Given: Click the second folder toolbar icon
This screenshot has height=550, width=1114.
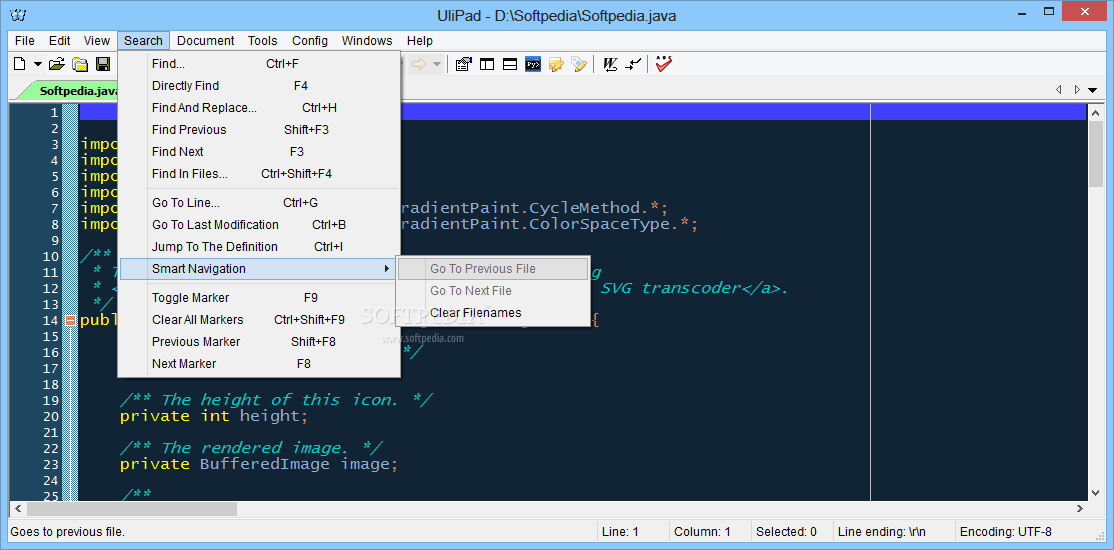Looking at the screenshot, I should (80, 65).
